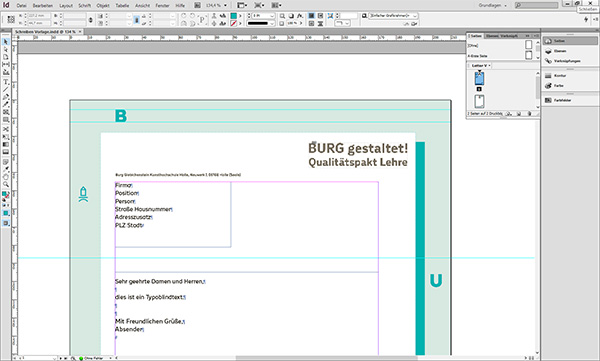600x361 pixels.
Task: Click the X position input field
Action: [39, 16]
